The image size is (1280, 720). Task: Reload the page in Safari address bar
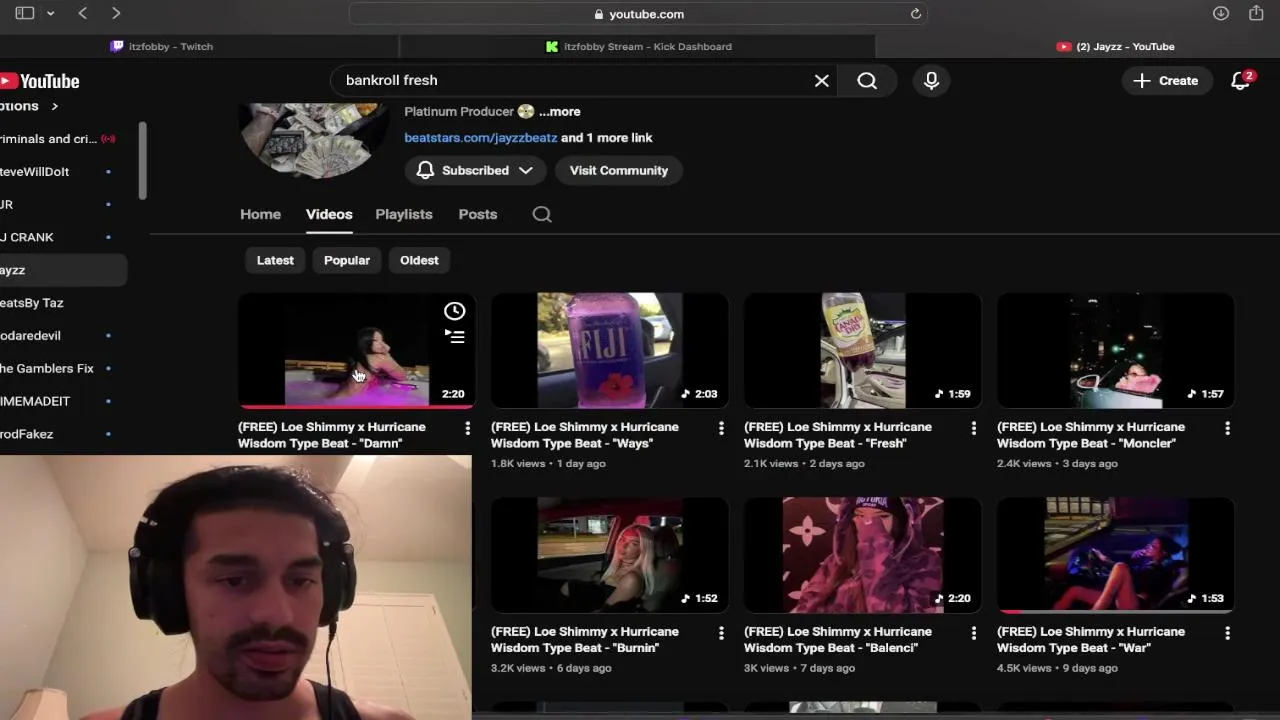pos(915,14)
